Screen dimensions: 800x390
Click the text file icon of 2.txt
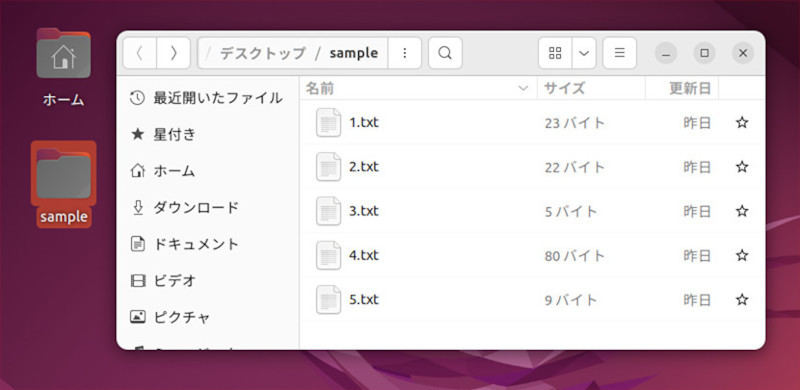(329, 167)
